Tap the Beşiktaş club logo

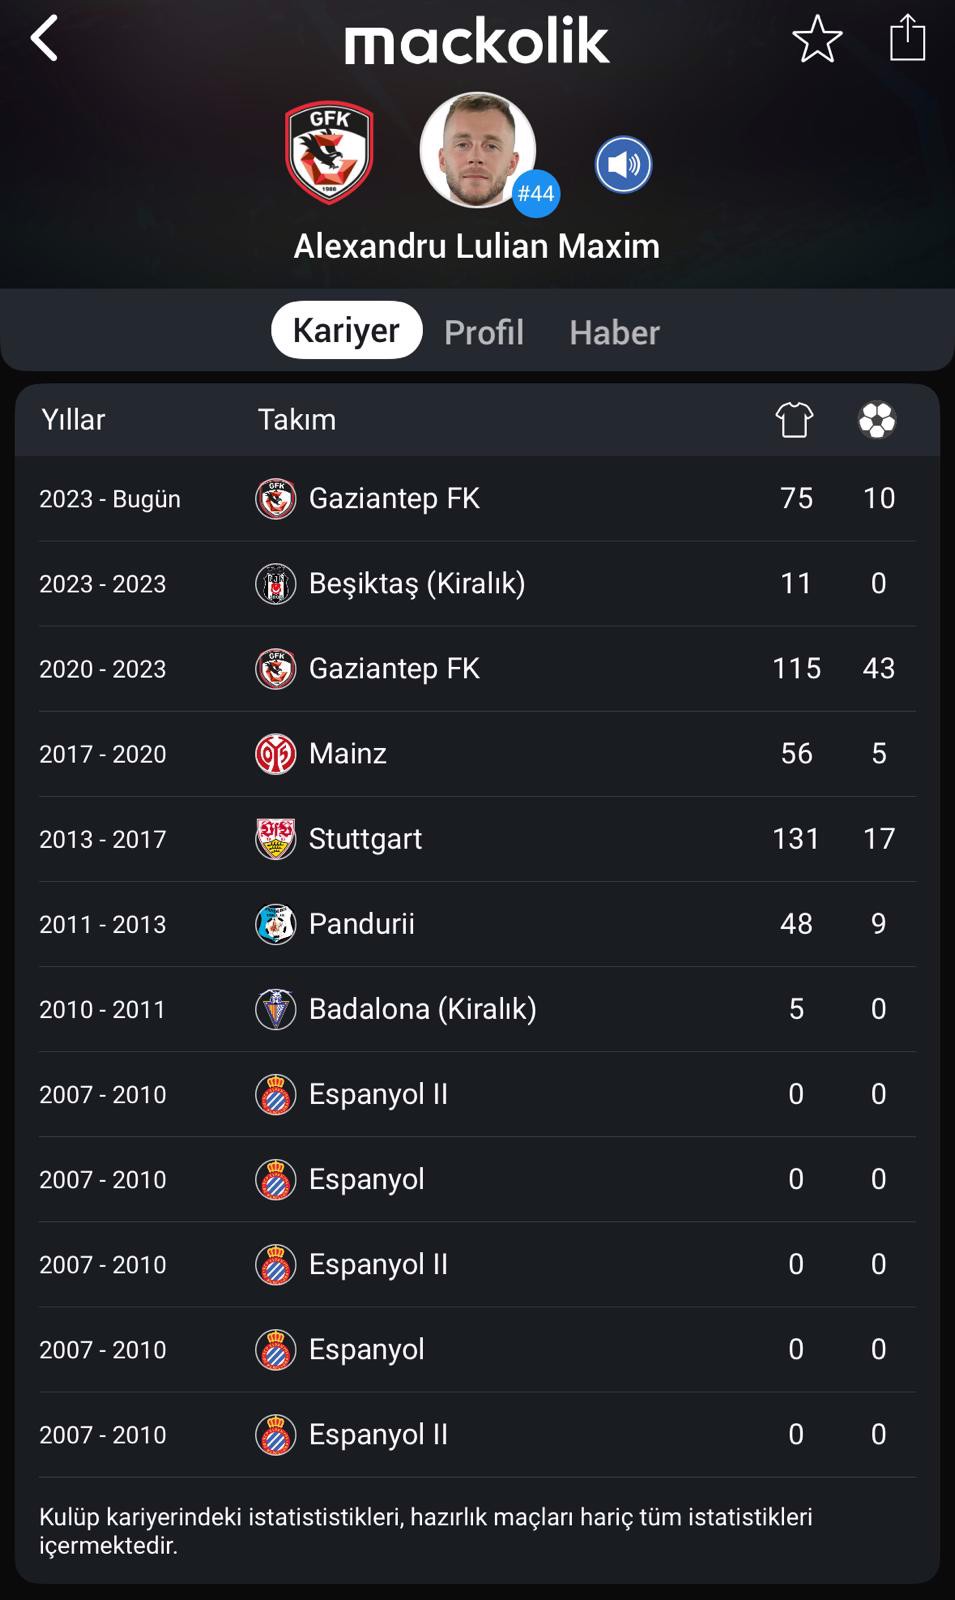tap(275, 584)
